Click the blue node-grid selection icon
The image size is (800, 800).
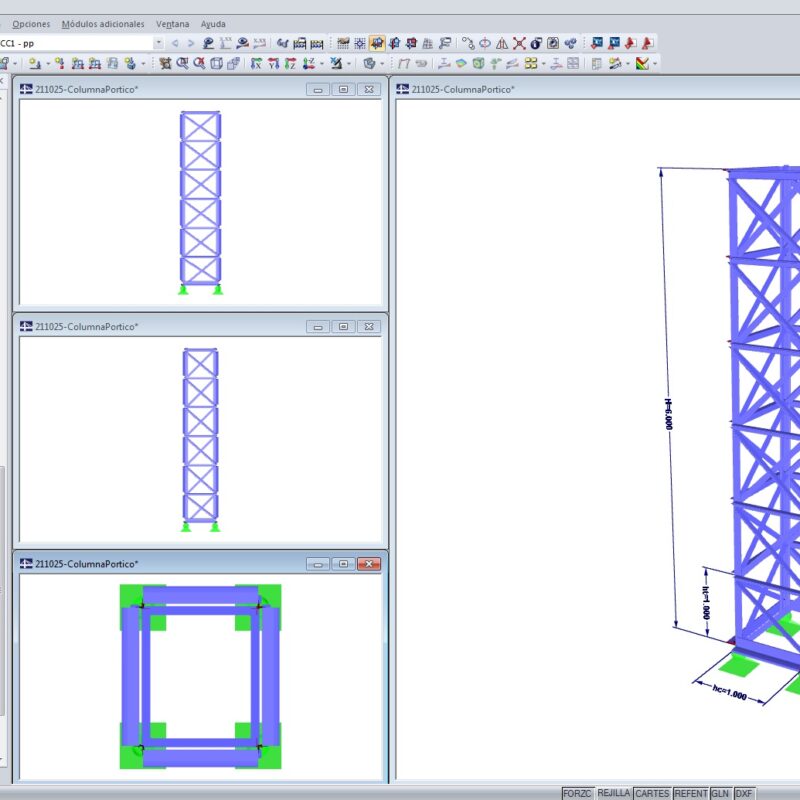tap(360, 43)
